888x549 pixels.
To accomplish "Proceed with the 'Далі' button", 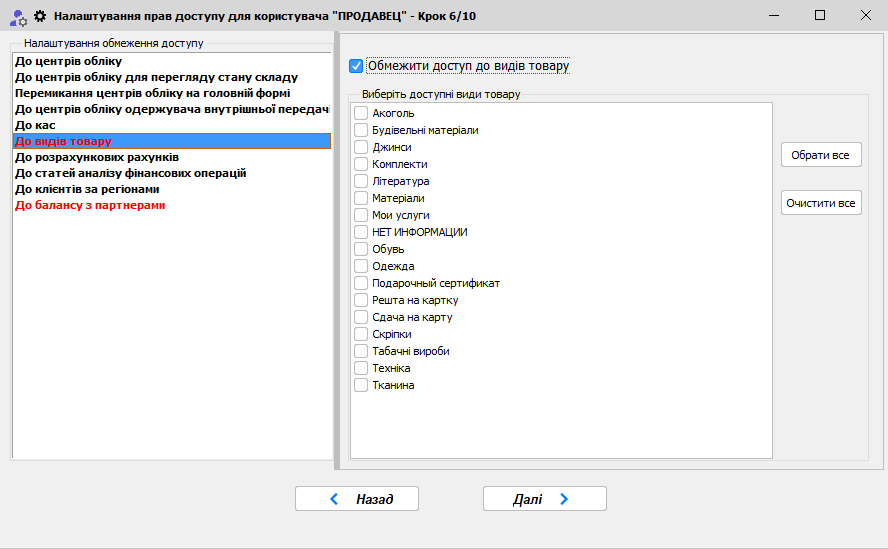I will [x=544, y=499].
